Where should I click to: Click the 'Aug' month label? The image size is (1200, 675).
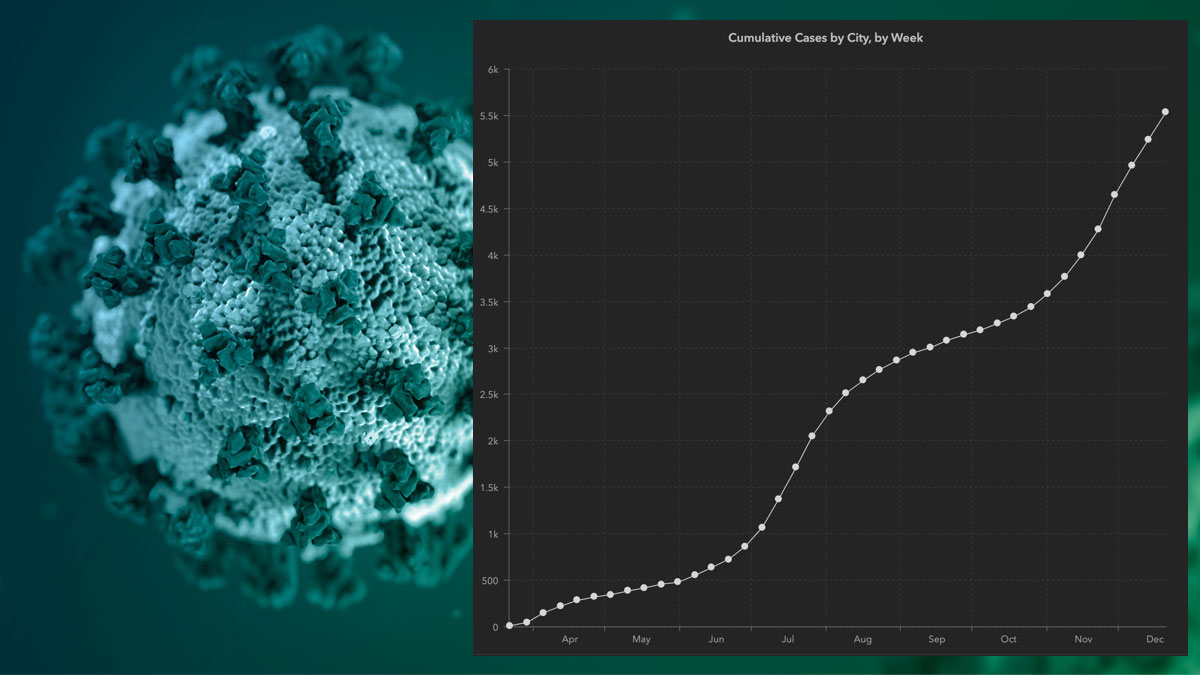coord(863,639)
